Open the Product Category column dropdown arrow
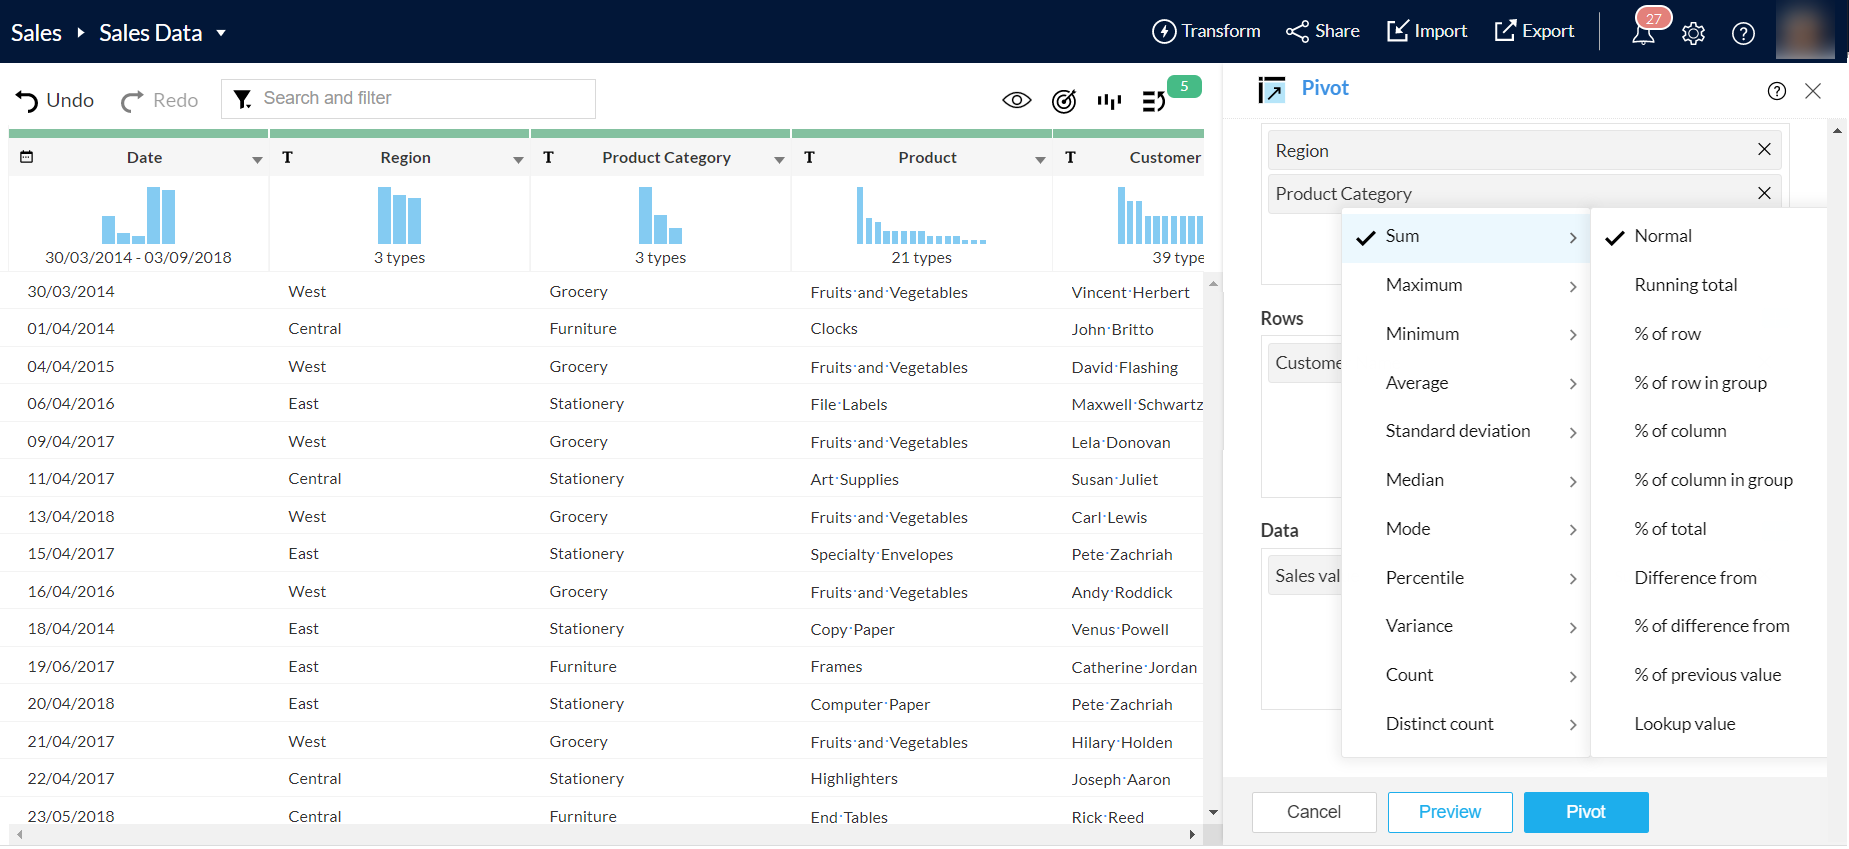The image size is (1849, 849). point(779,160)
